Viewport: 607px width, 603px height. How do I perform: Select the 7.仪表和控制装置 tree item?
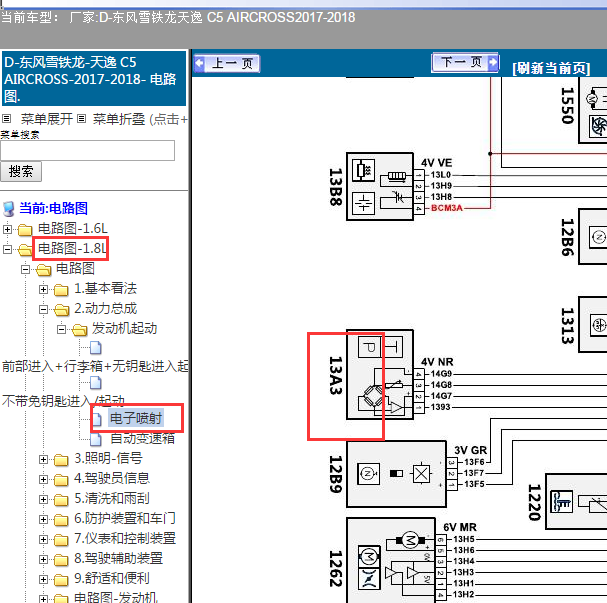tap(125, 538)
